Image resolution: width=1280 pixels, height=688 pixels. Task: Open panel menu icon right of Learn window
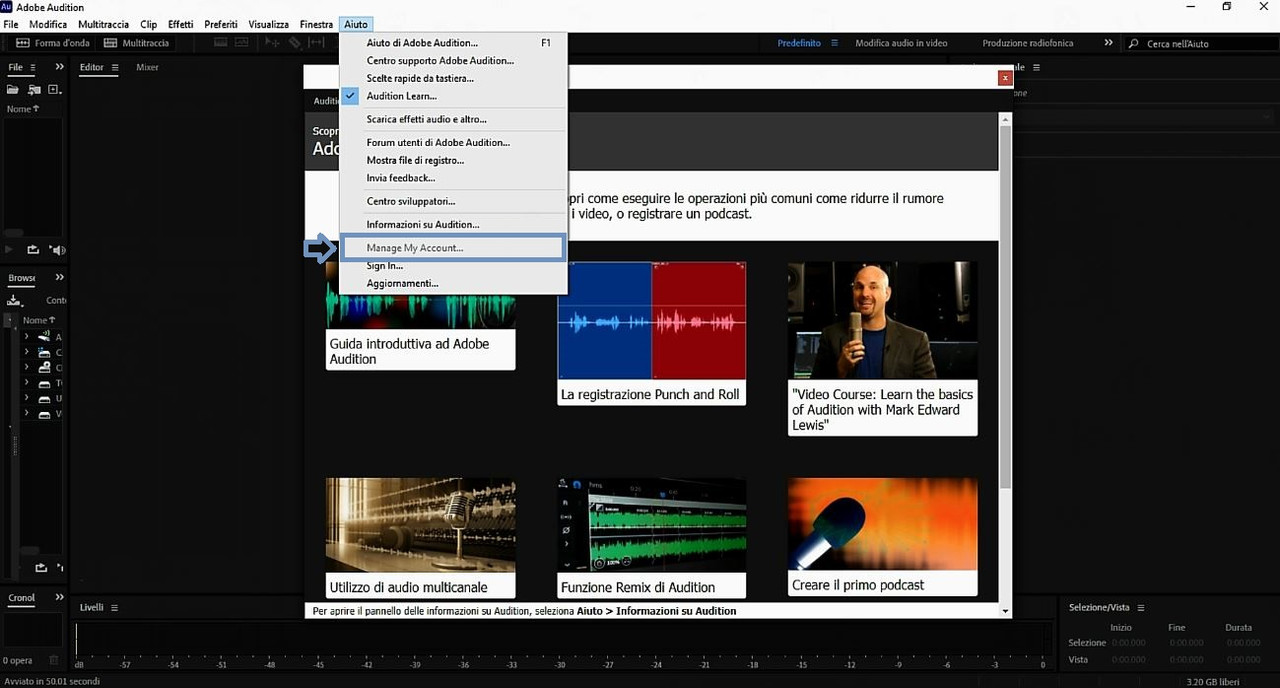[1036, 67]
